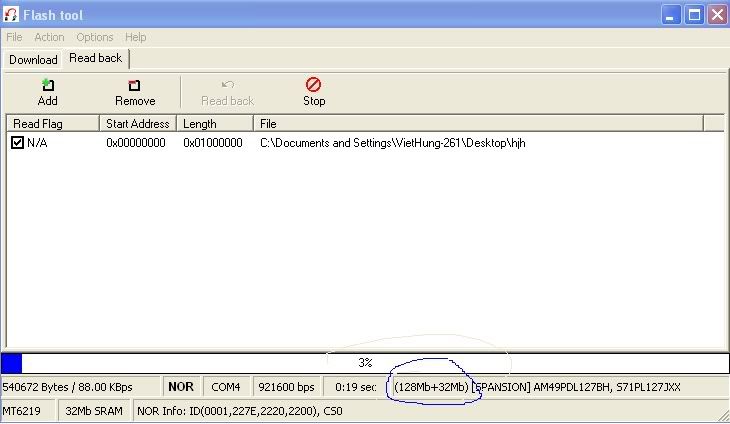This screenshot has height=424, width=730.
Task: Click the window resize grip corner
Action: [723, 416]
